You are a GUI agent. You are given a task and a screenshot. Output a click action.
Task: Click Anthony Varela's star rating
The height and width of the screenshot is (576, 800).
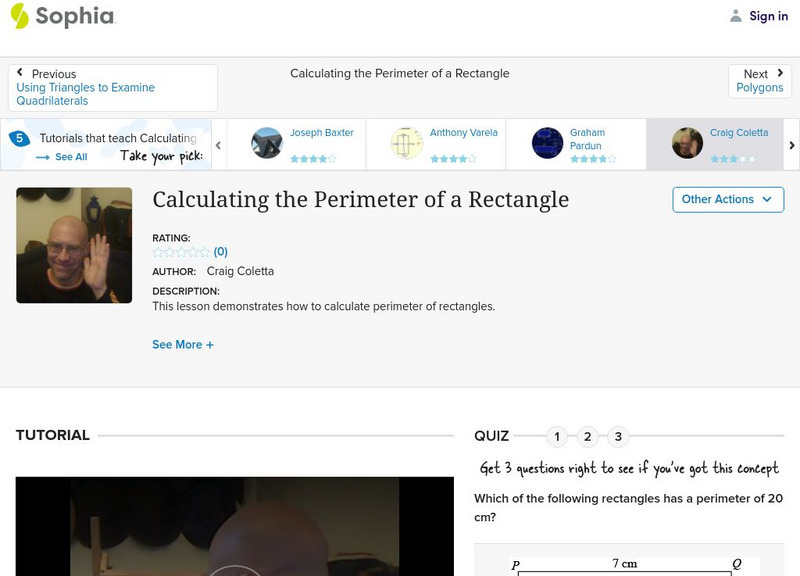[x=453, y=159]
